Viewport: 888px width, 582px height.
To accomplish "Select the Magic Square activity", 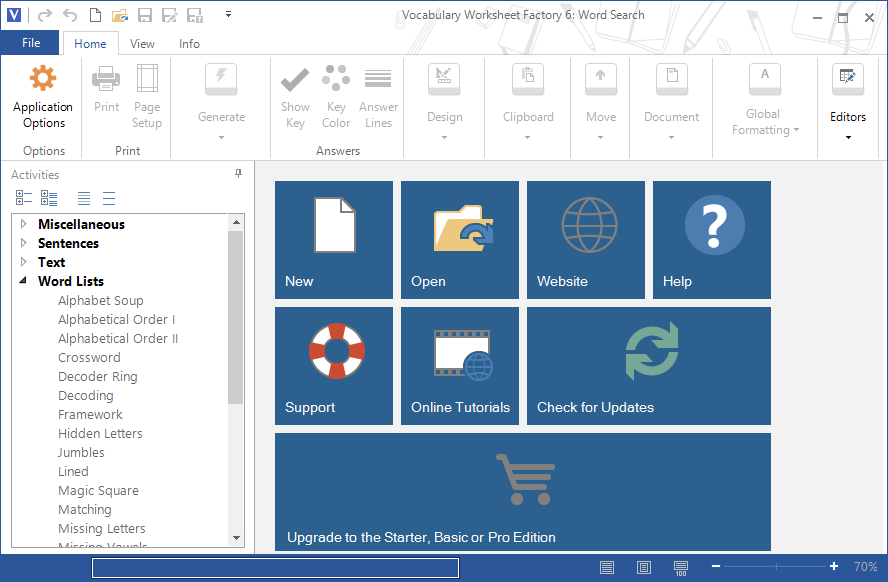I will [x=99, y=490].
